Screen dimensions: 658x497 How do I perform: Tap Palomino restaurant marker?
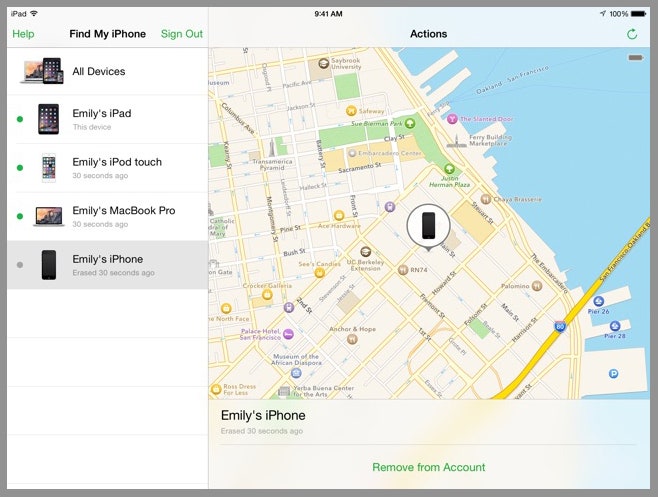[x=537, y=286]
